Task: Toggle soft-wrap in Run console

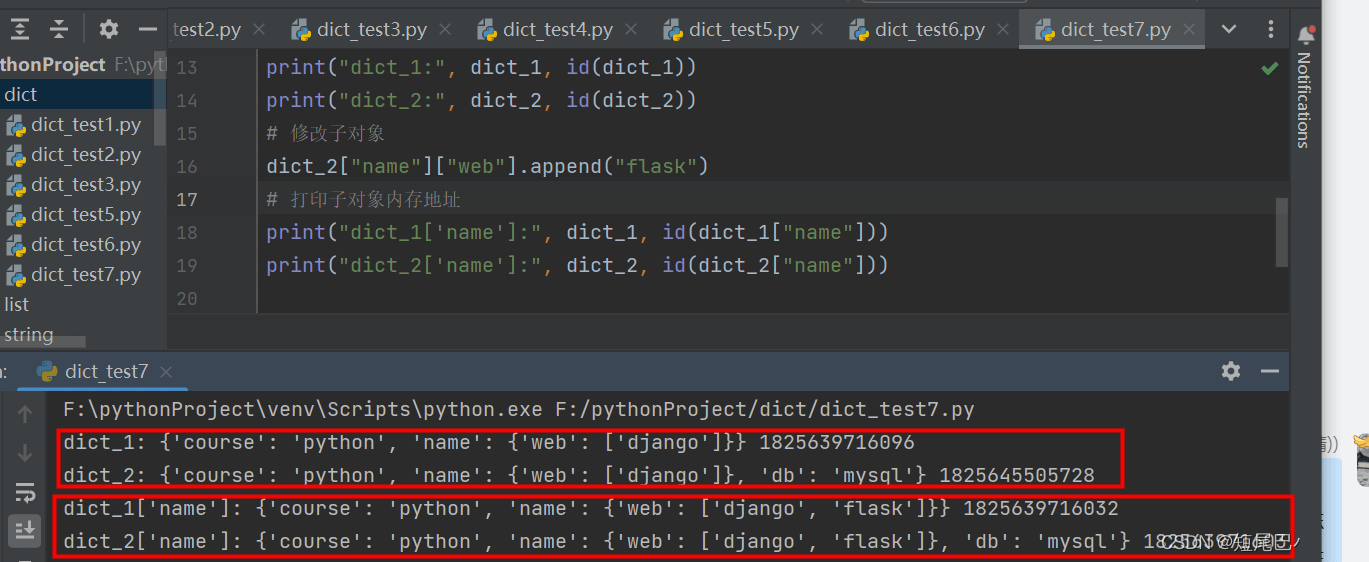Action: 25,492
